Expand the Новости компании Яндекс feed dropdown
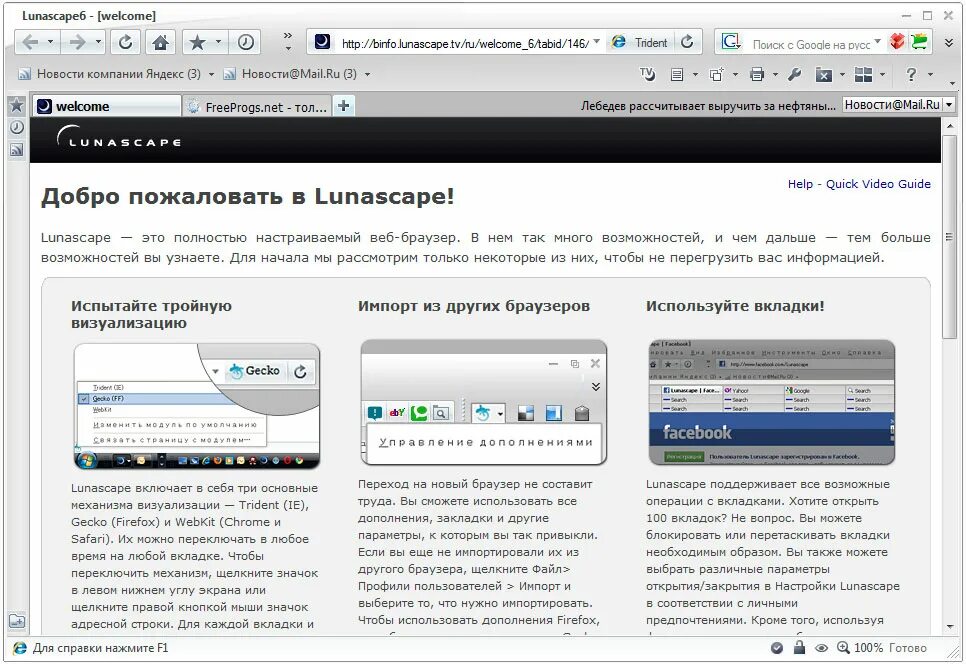This screenshot has height=664, width=966. pyautogui.click(x=211, y=75)
